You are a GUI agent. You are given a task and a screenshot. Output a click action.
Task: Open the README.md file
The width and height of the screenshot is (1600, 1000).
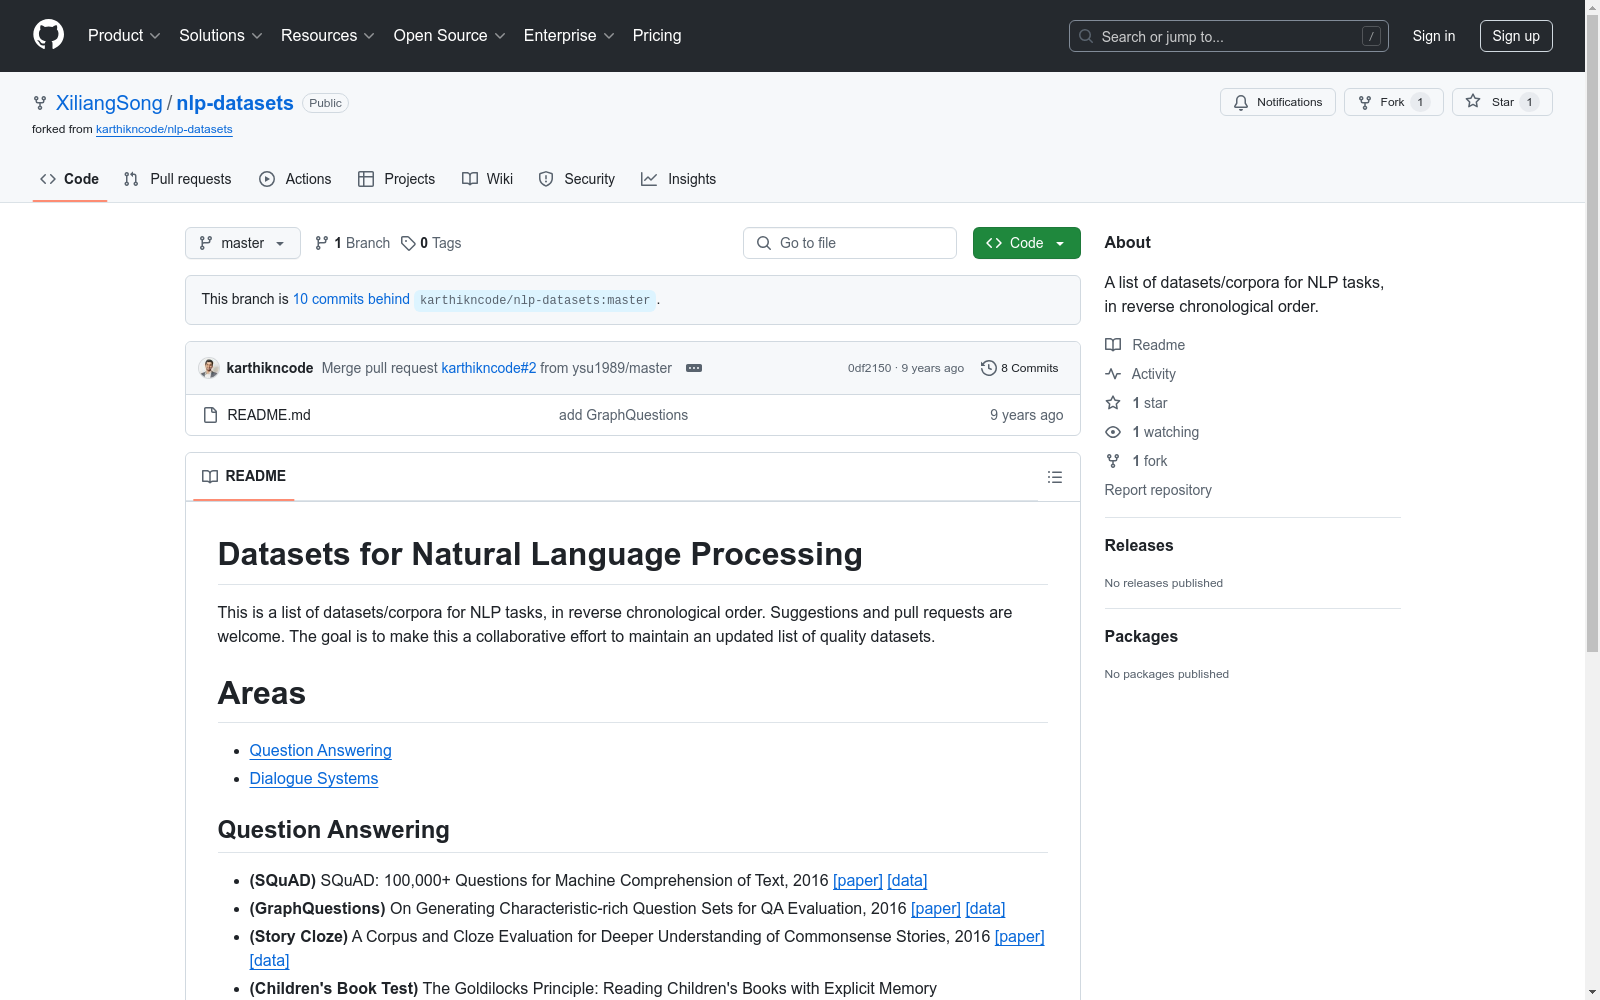269,415
